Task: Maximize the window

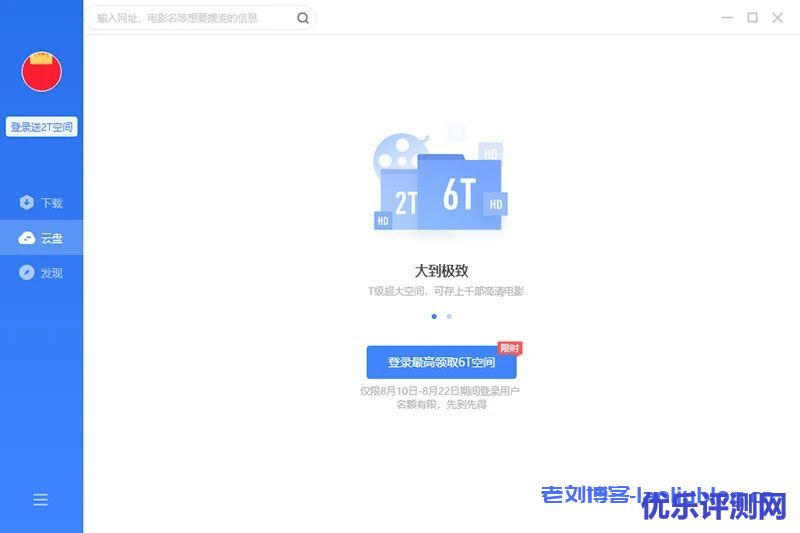Action: point(753,18)
